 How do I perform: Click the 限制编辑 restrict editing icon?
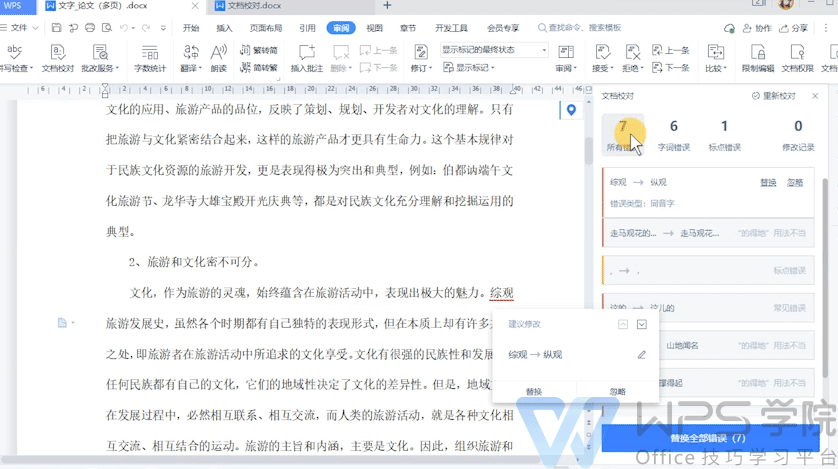(x=757, y=56)
